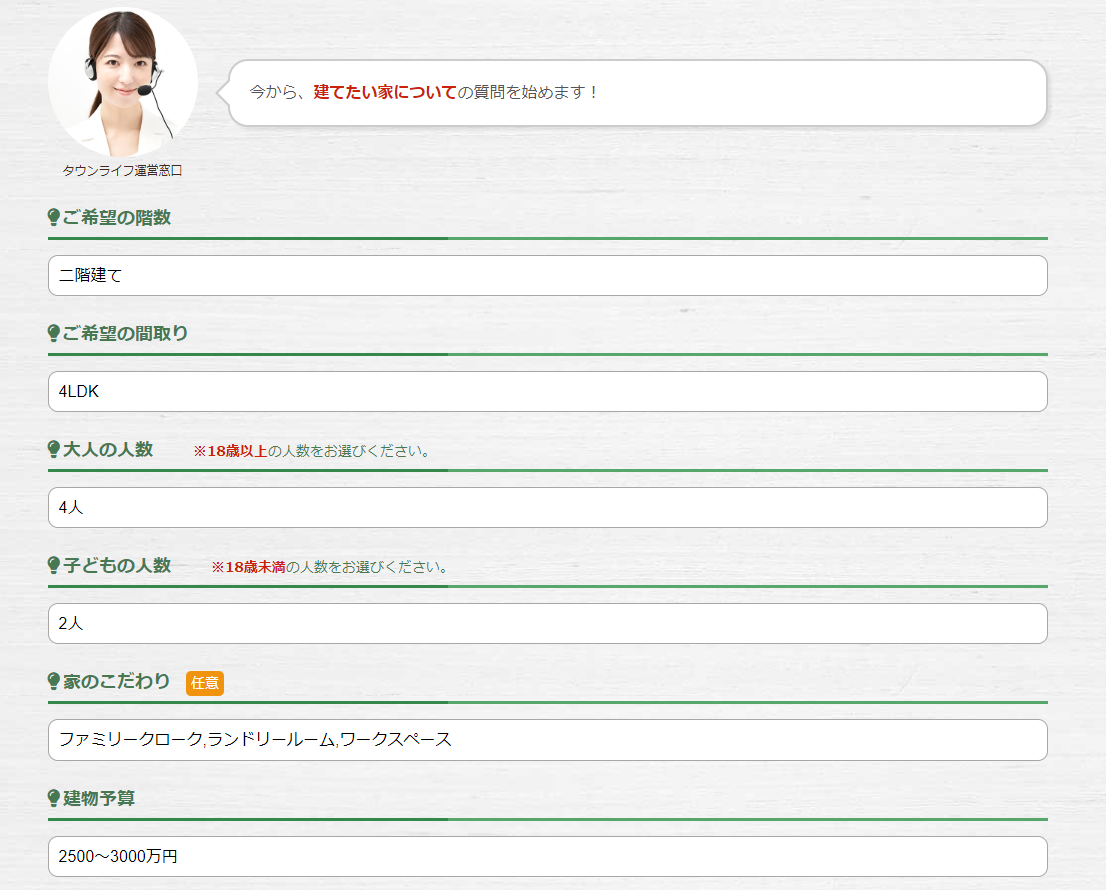Open the 建物予算 field showing 2500～3000万円
The image size is (1106, 890).
[x=547, y=856]
